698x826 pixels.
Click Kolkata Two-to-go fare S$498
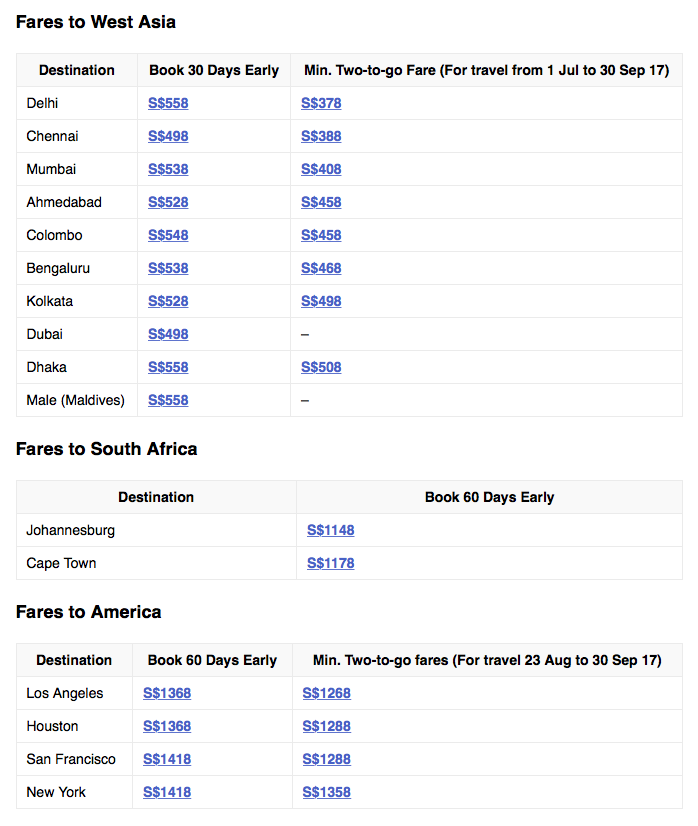tap(321, 301)
